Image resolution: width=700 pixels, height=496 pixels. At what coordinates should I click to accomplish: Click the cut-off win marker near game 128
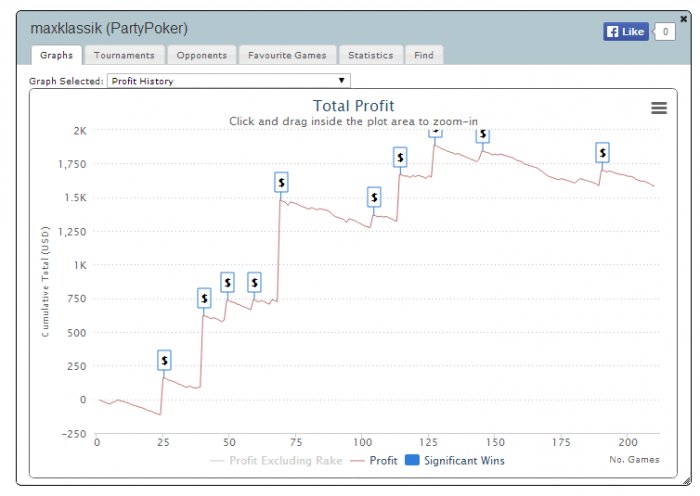[435, 133]
